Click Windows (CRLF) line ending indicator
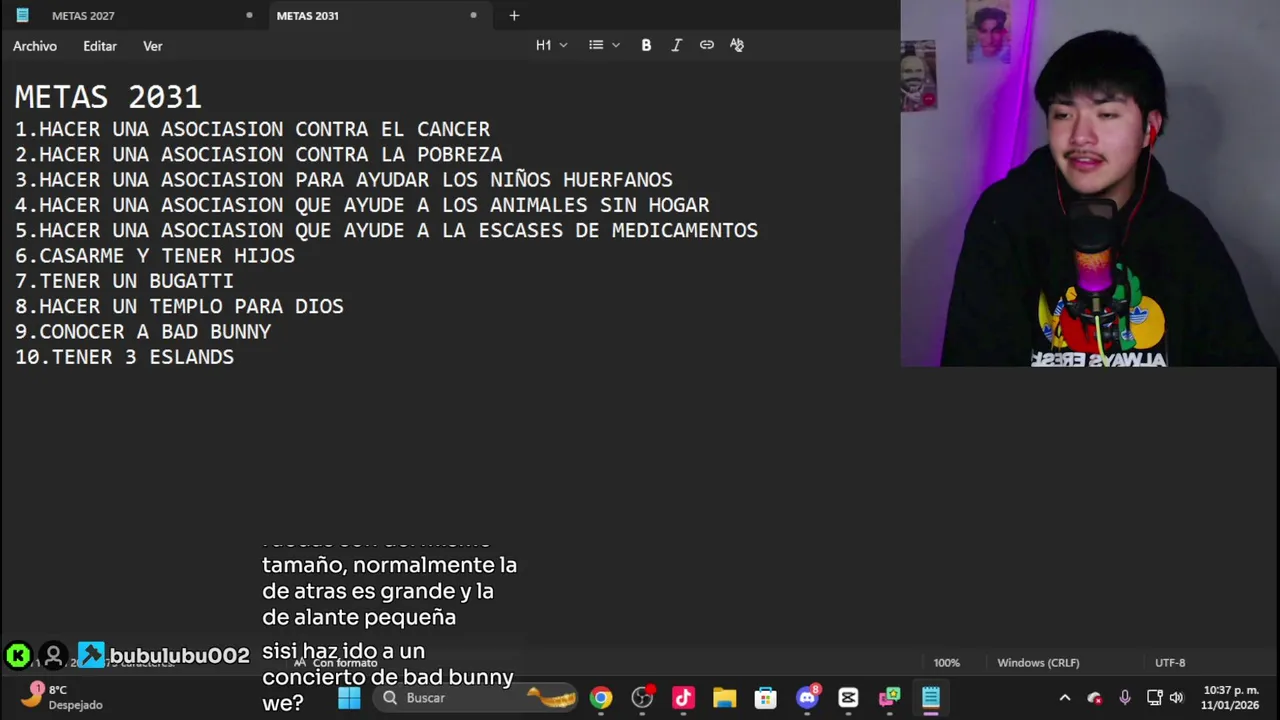Image resolution: width=1280 pixels, height=720 pixels. (1038, 663)
